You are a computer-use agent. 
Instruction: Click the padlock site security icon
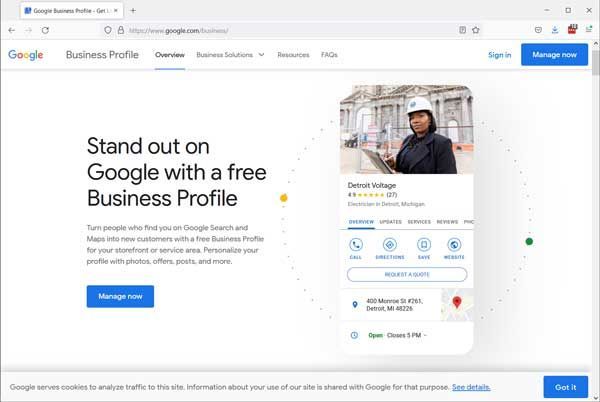121,30
